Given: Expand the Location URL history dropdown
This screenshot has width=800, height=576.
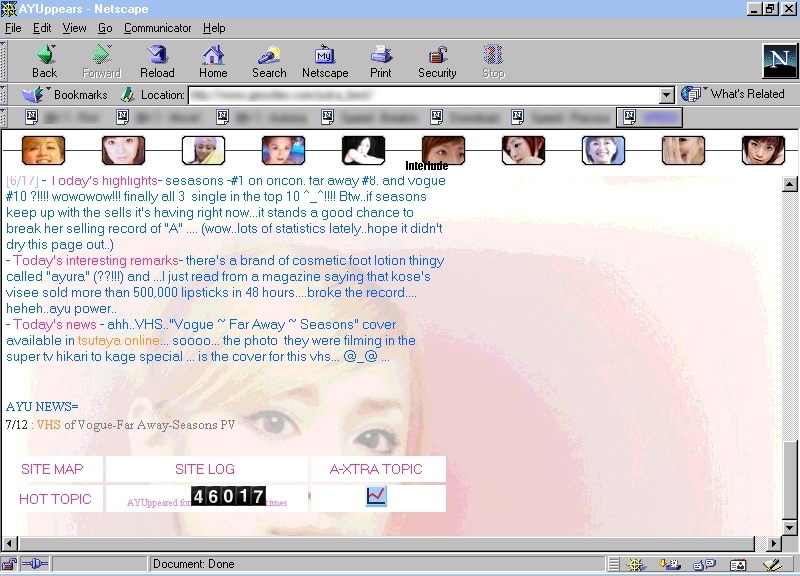Looking at the screenshot, I should pos(667,95).
